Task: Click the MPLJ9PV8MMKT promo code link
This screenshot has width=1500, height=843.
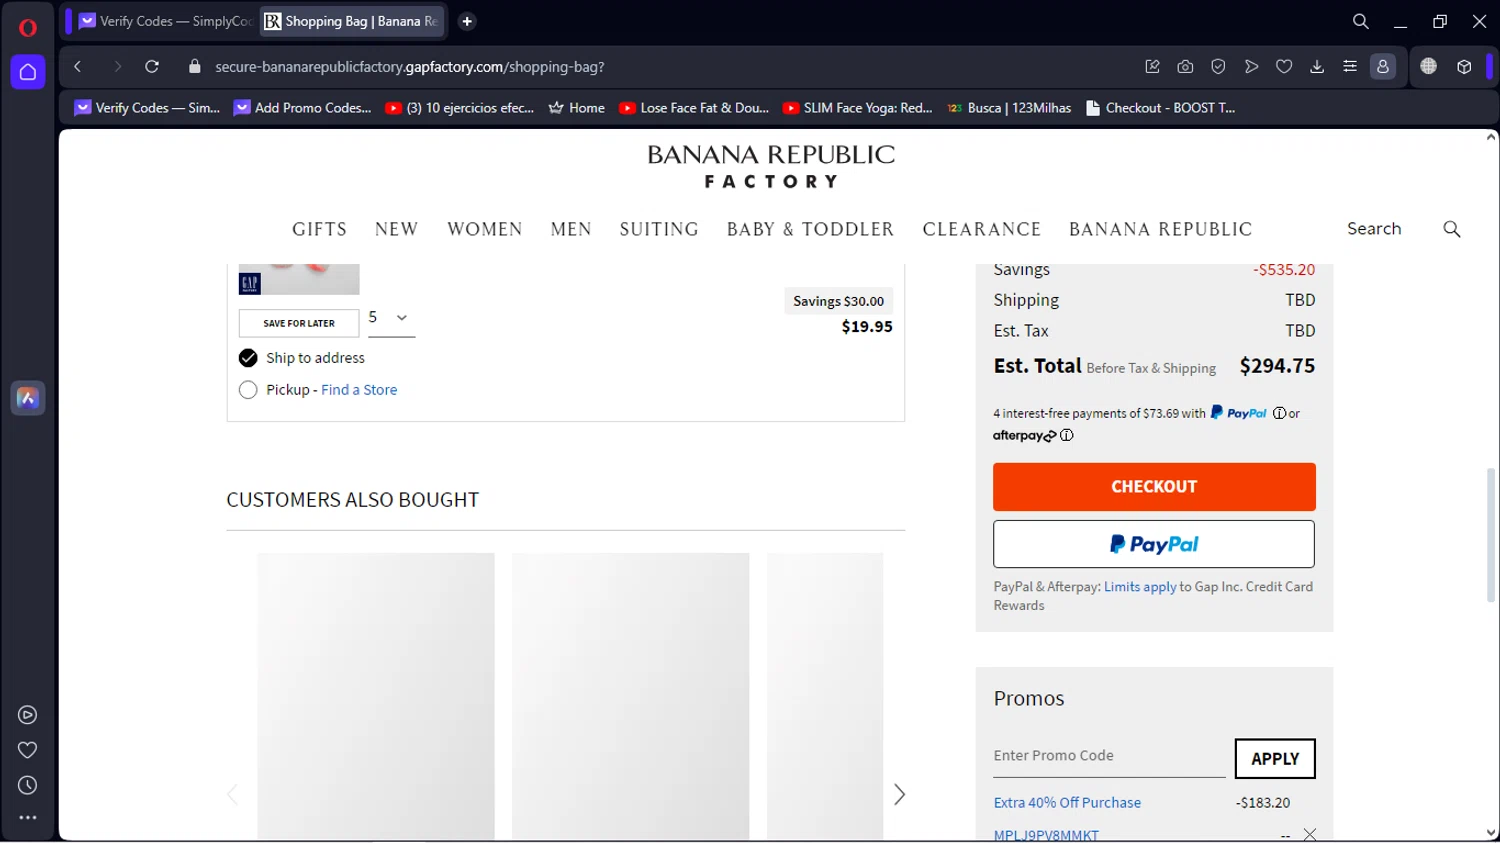Action: [x=1046, y=835]
